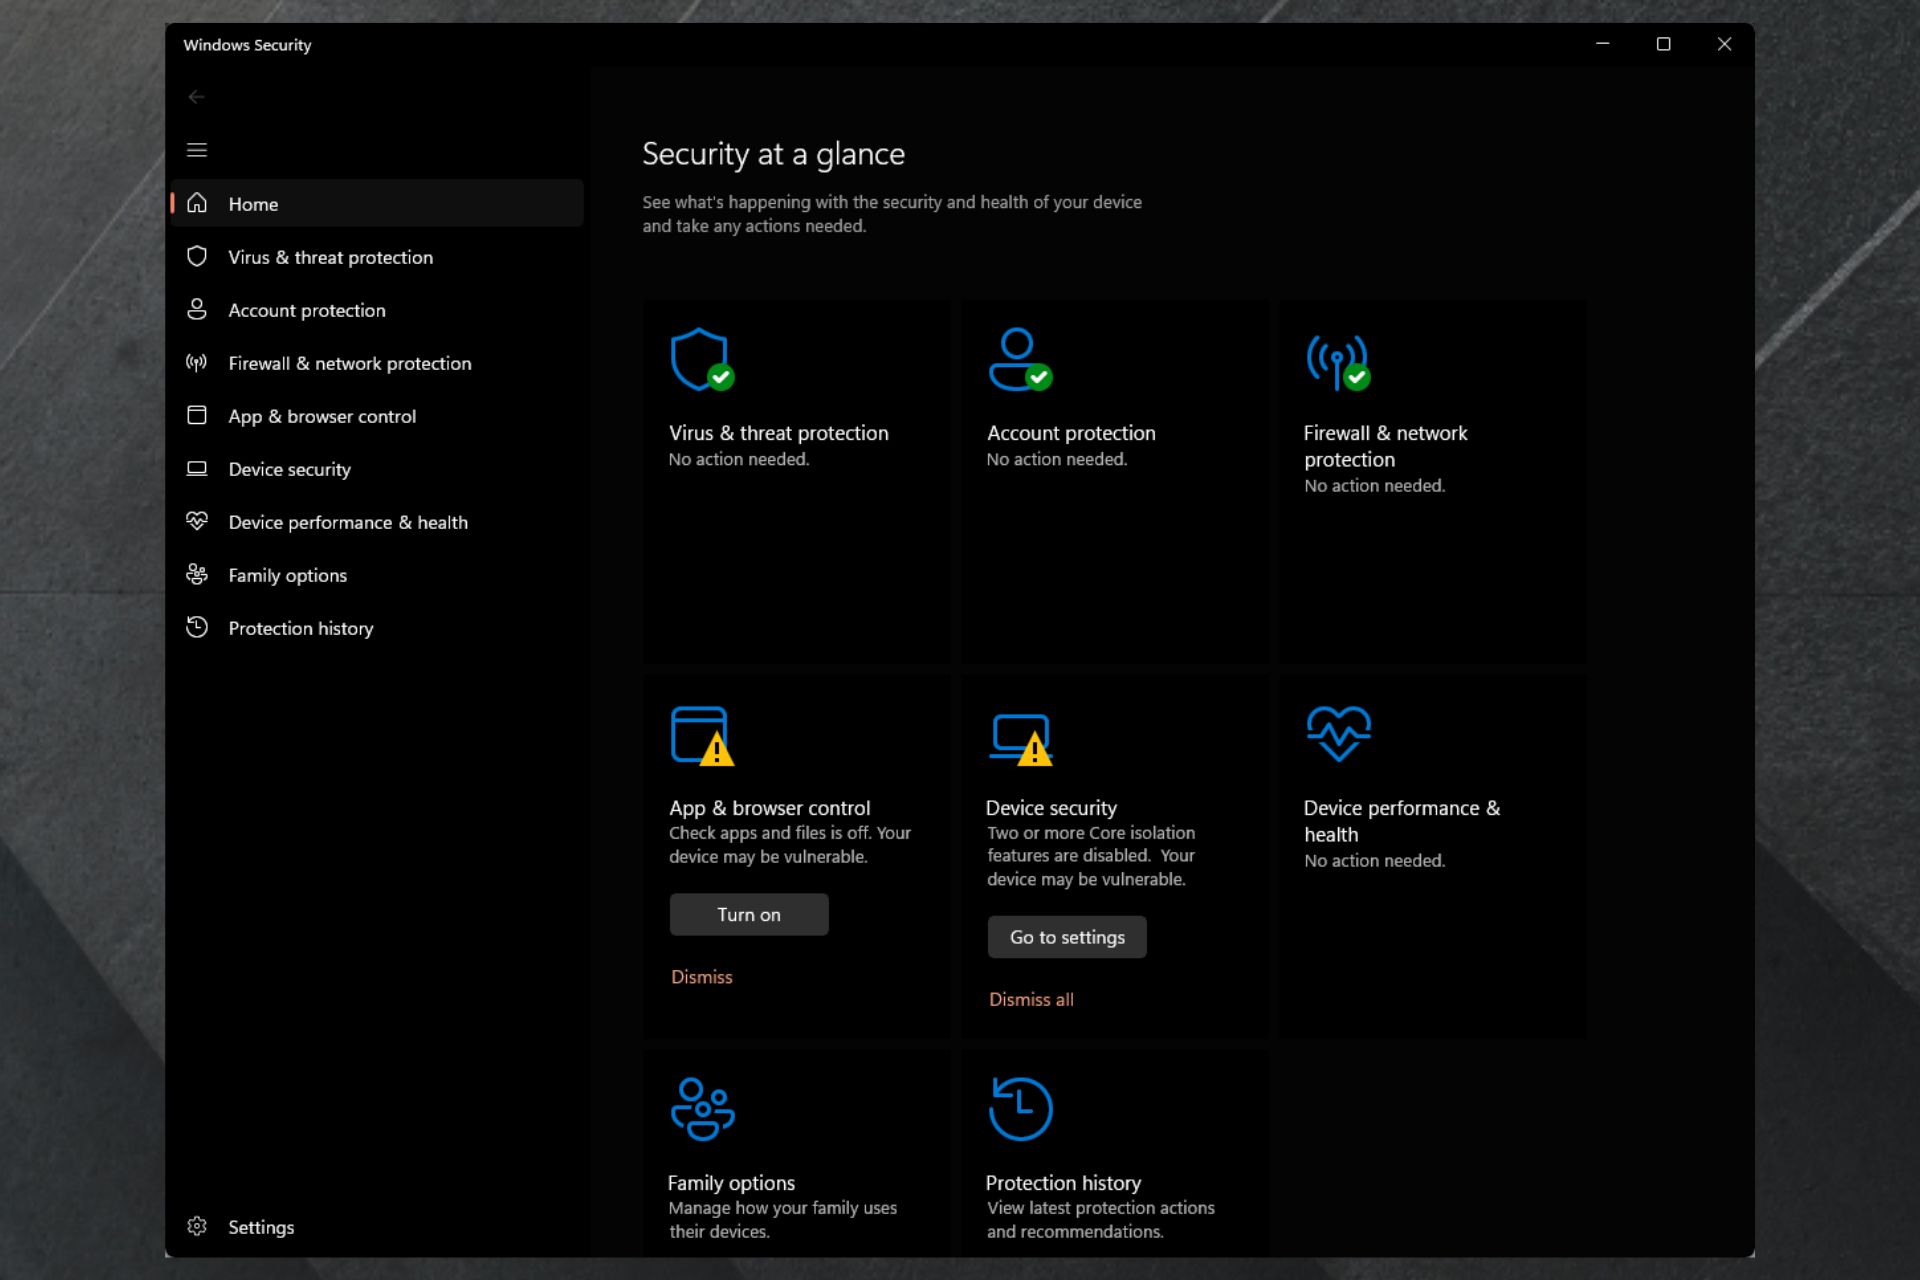Open Device performance & health sidebar item
Screen dimensions: 1920x1280
377,522
